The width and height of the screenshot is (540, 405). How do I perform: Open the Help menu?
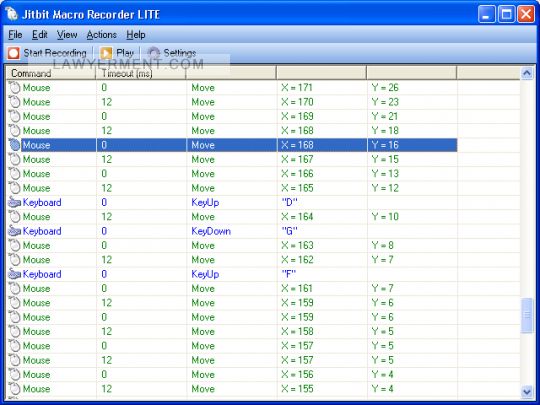pos(136,35)
